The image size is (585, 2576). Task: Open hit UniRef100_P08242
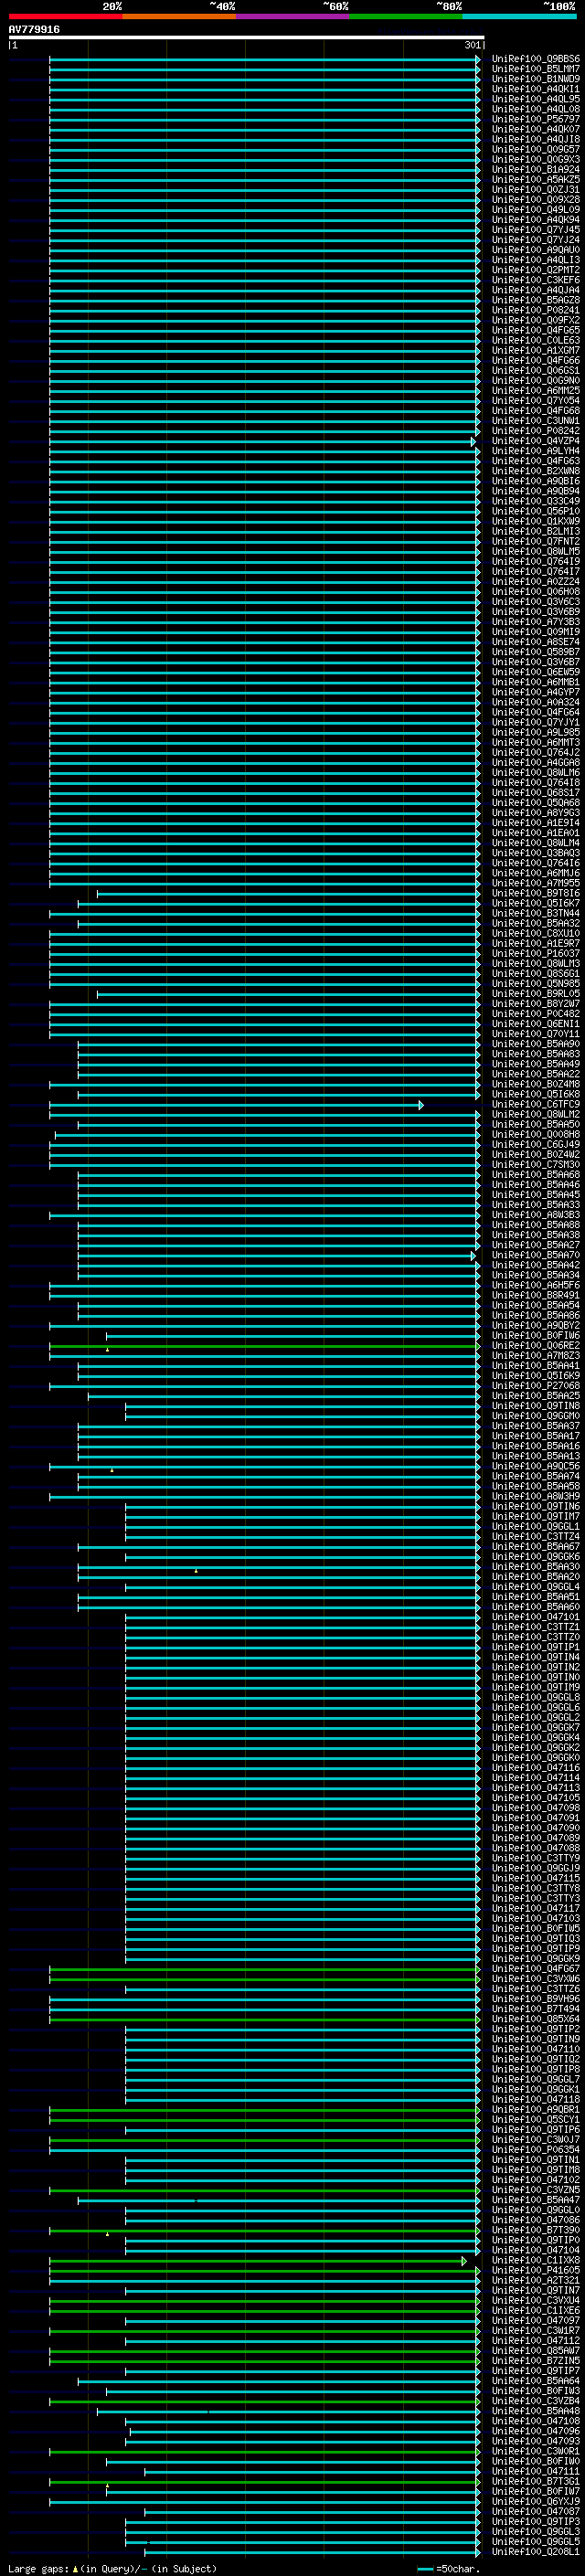coord(536,431)
